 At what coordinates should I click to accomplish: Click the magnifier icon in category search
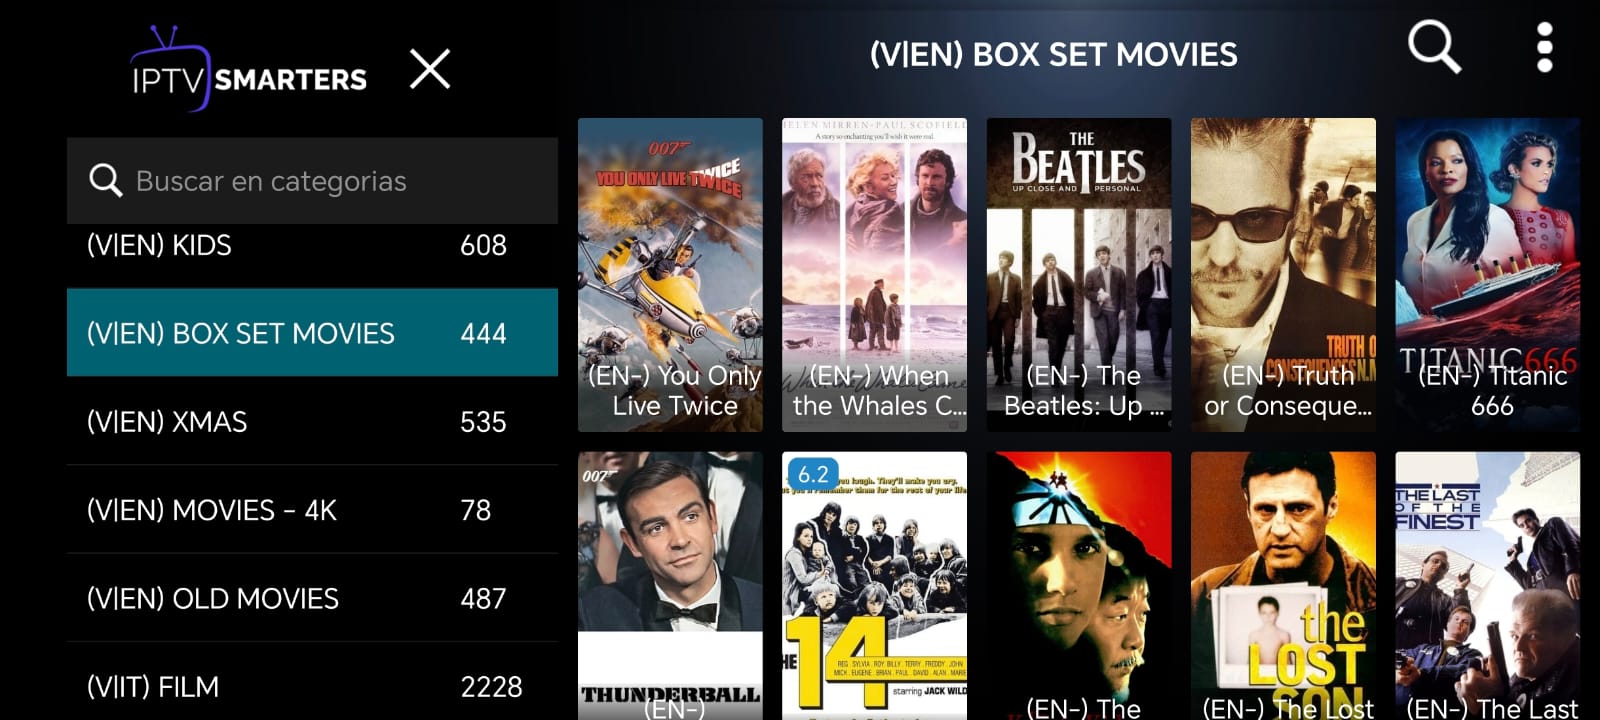pyautogui.click(x=105, y=181)
